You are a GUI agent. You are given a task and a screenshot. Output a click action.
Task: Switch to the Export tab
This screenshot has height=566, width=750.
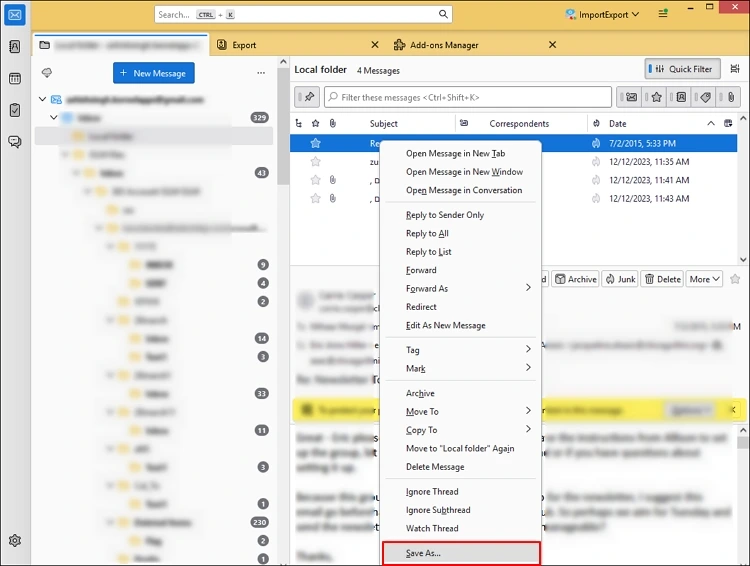click(x=297, y=45)
